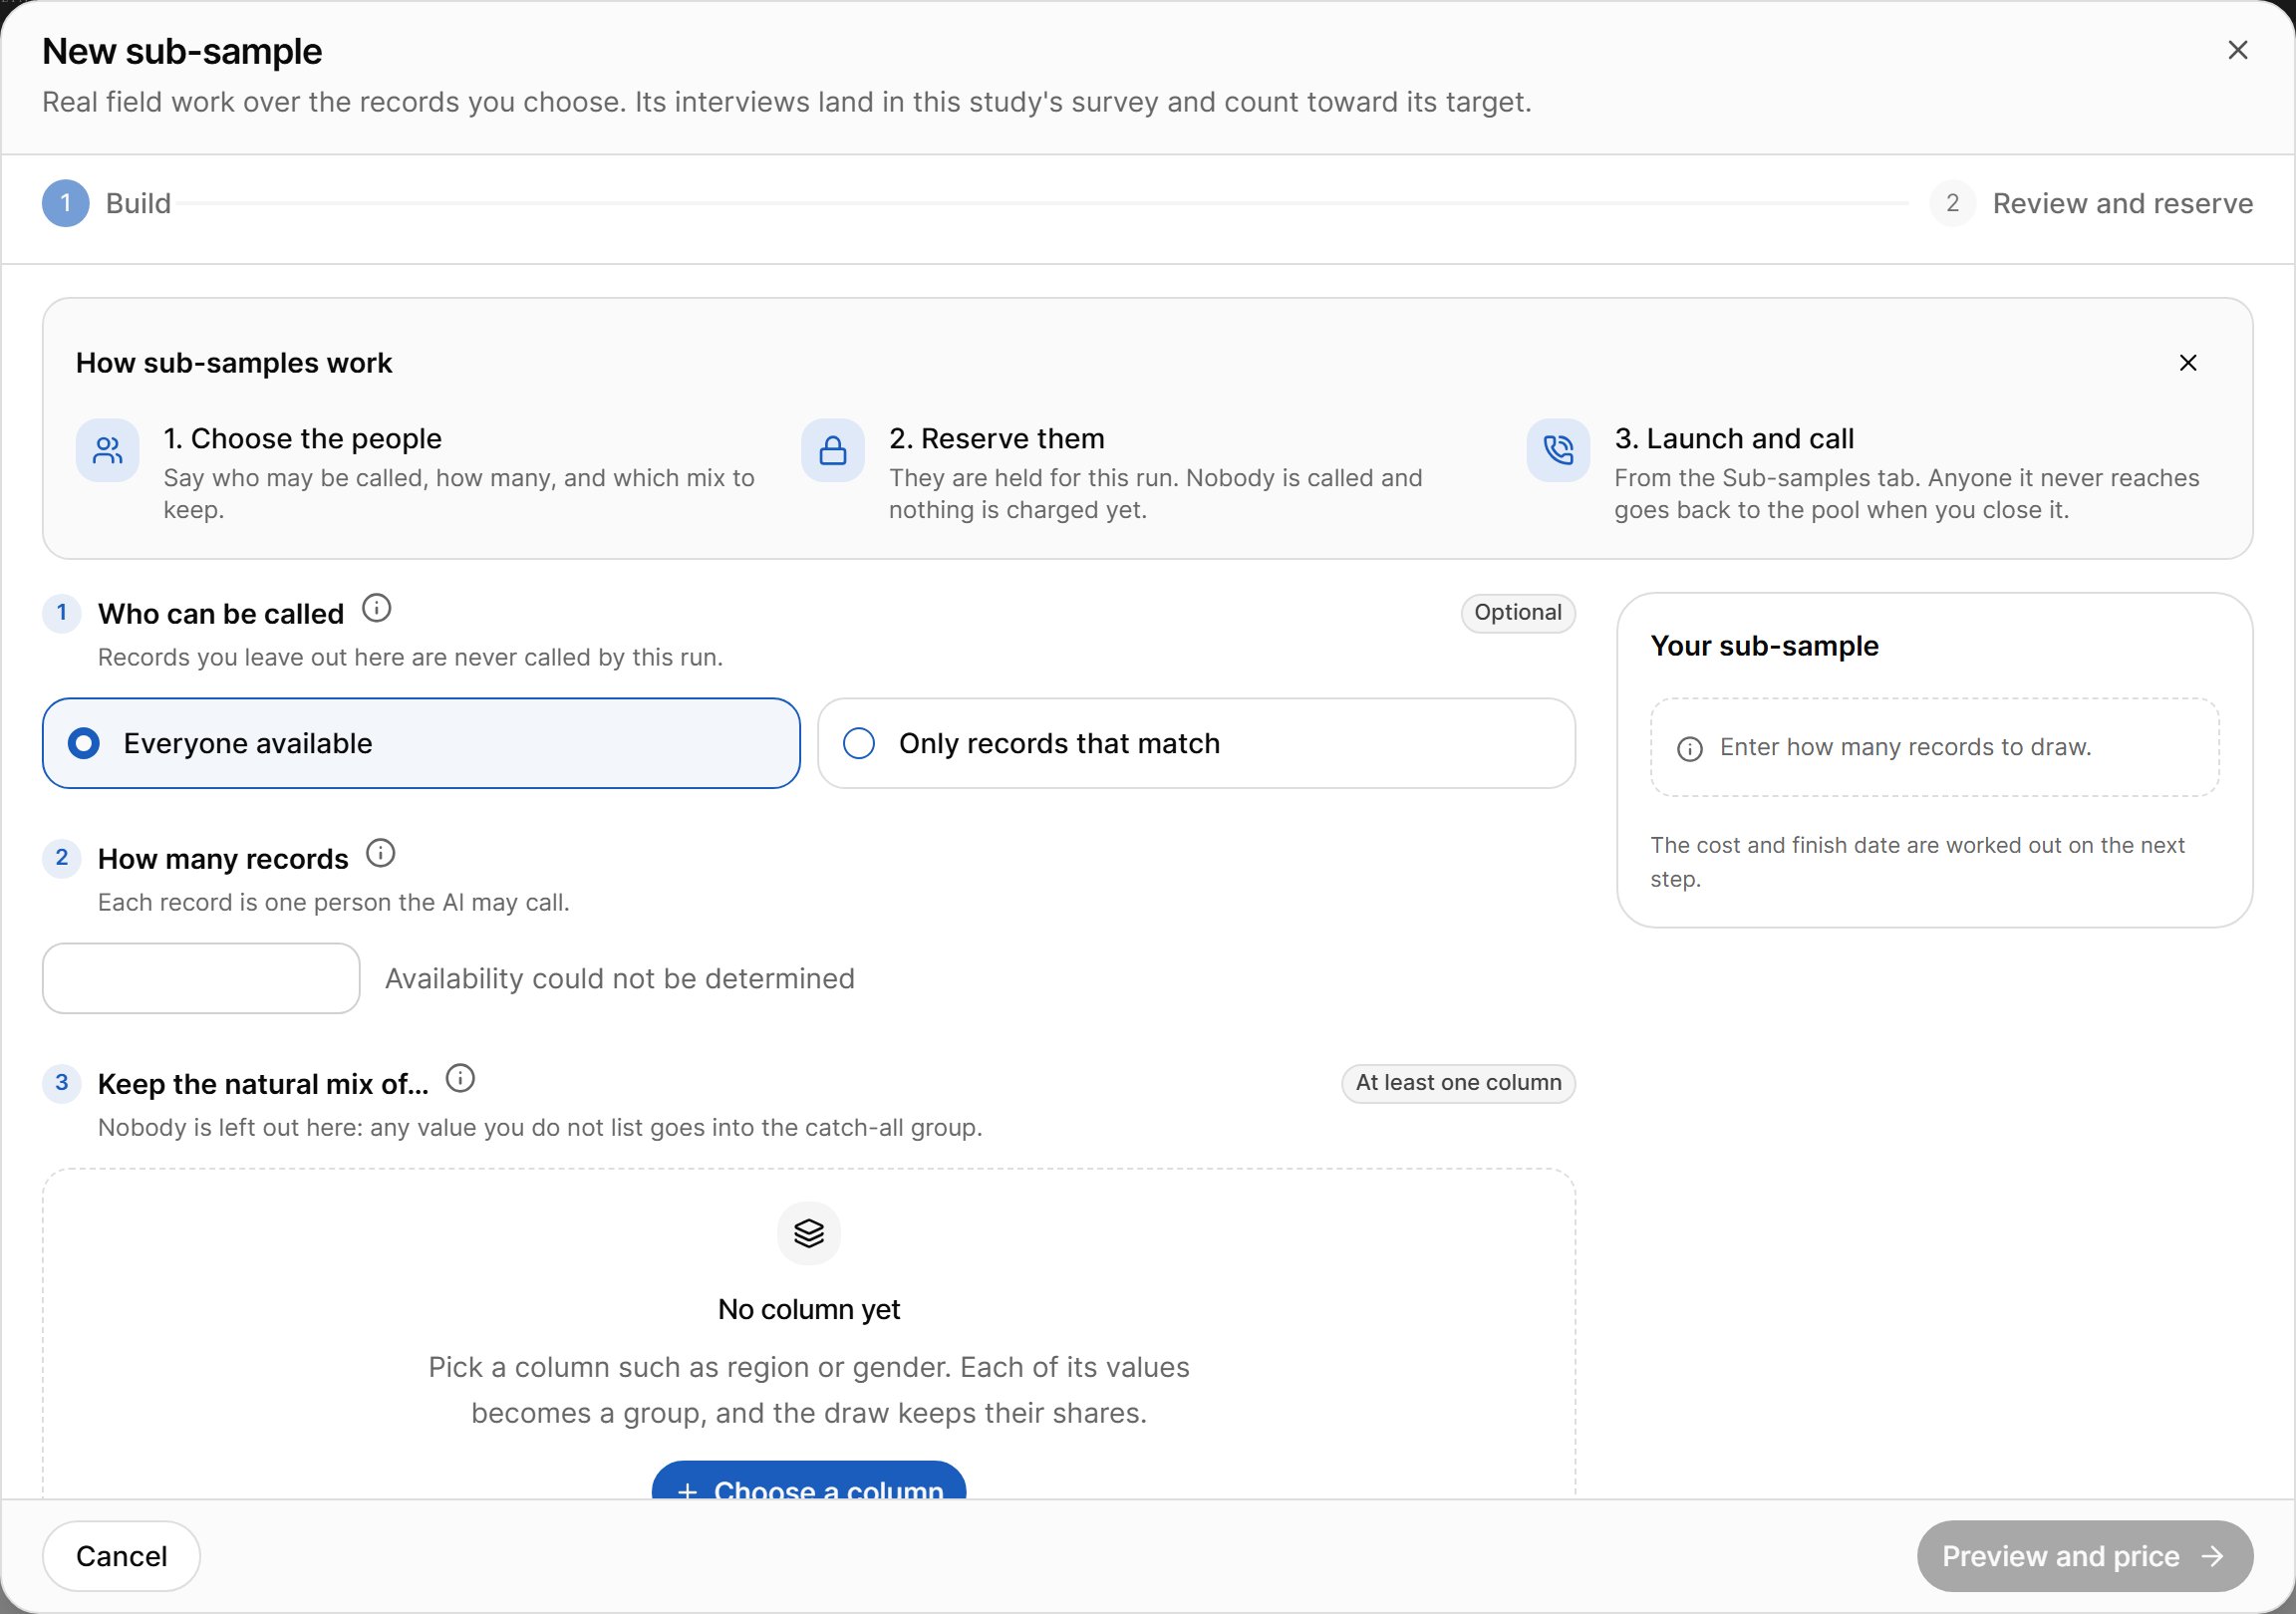This screenshot has width=2296, height=1614.
Task: Click the No column yet heading
Action: 808,1309
